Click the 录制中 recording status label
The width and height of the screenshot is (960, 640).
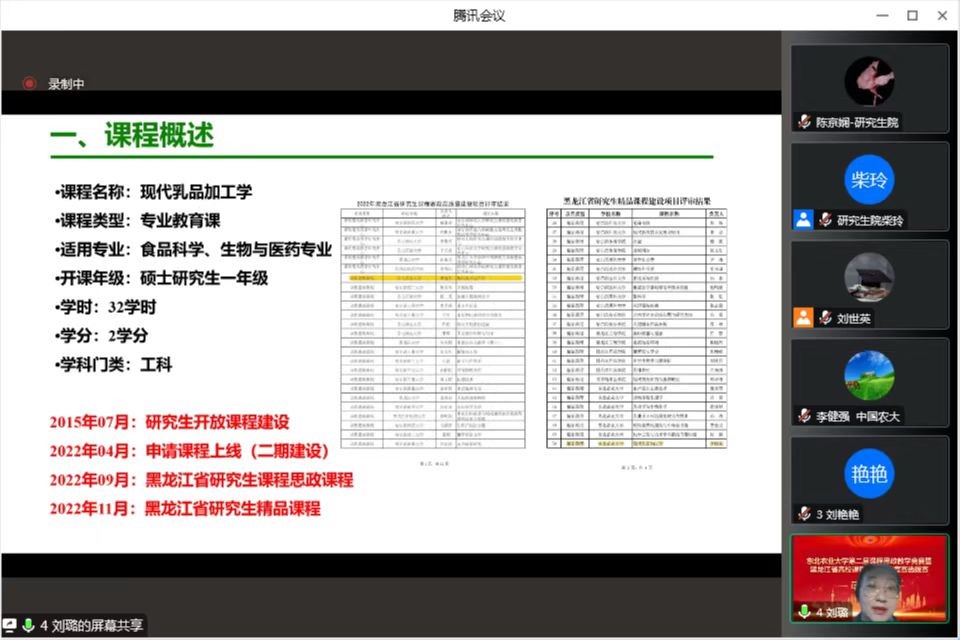(66, 84)
